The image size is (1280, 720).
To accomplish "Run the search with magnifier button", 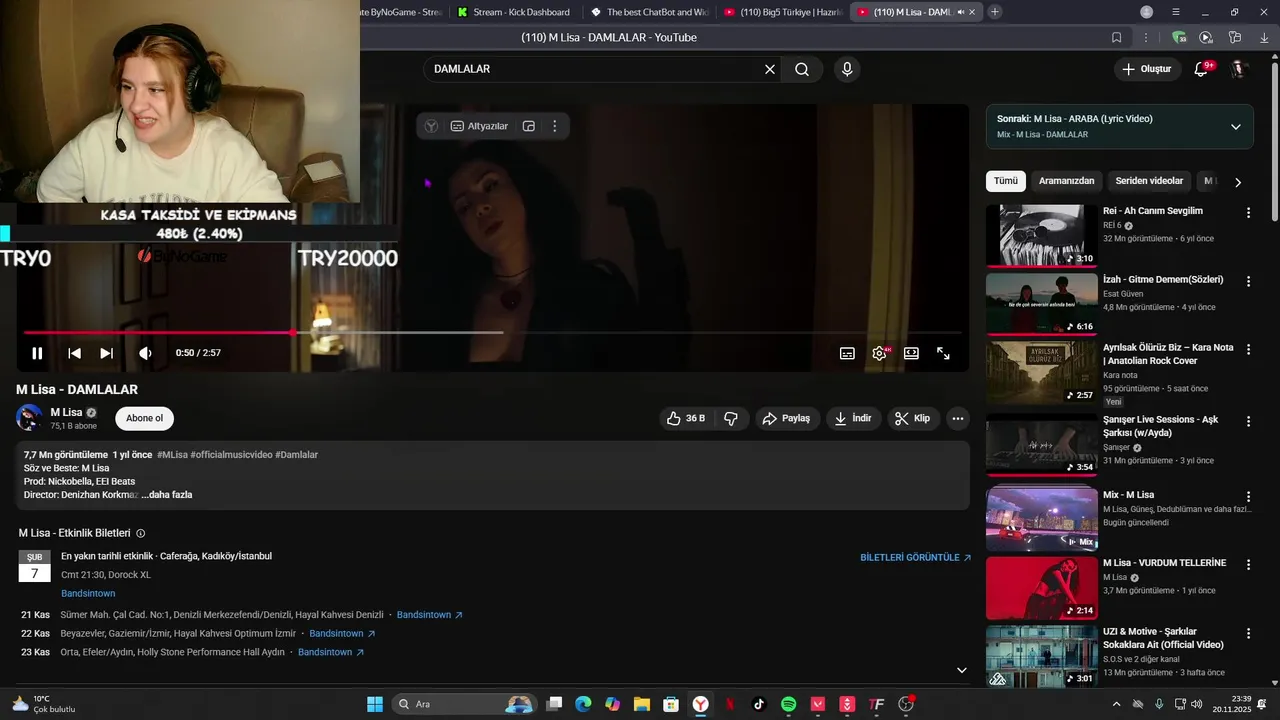I will pos(802,69).
